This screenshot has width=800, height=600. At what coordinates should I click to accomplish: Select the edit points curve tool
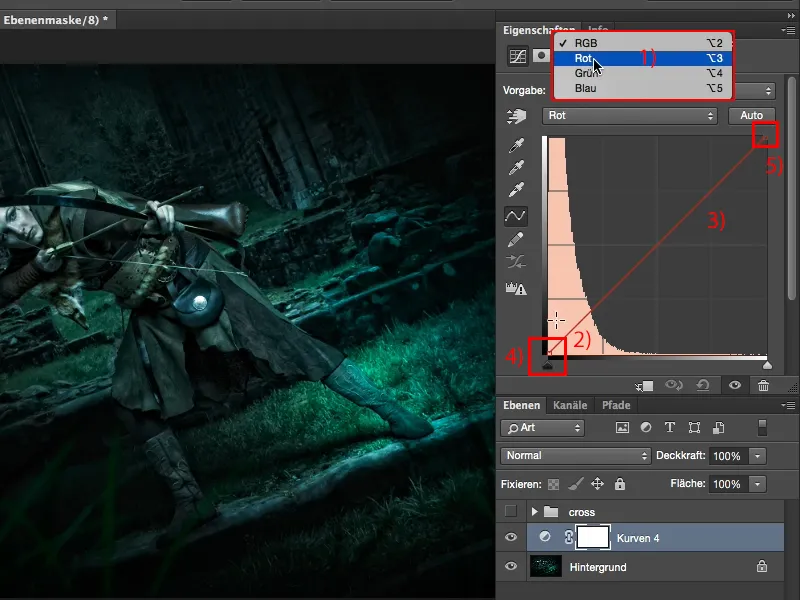tap(516, 216)
